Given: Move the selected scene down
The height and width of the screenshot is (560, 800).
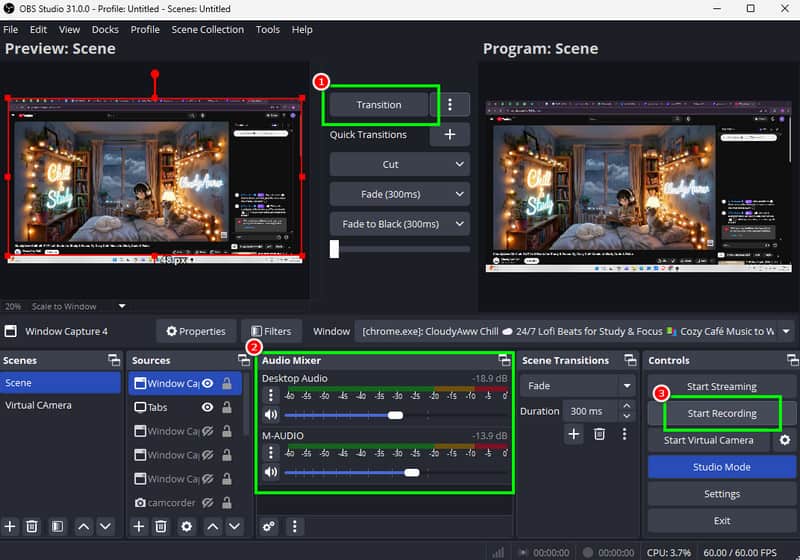Looking at the screenshot, I should (x=105, y=526).
